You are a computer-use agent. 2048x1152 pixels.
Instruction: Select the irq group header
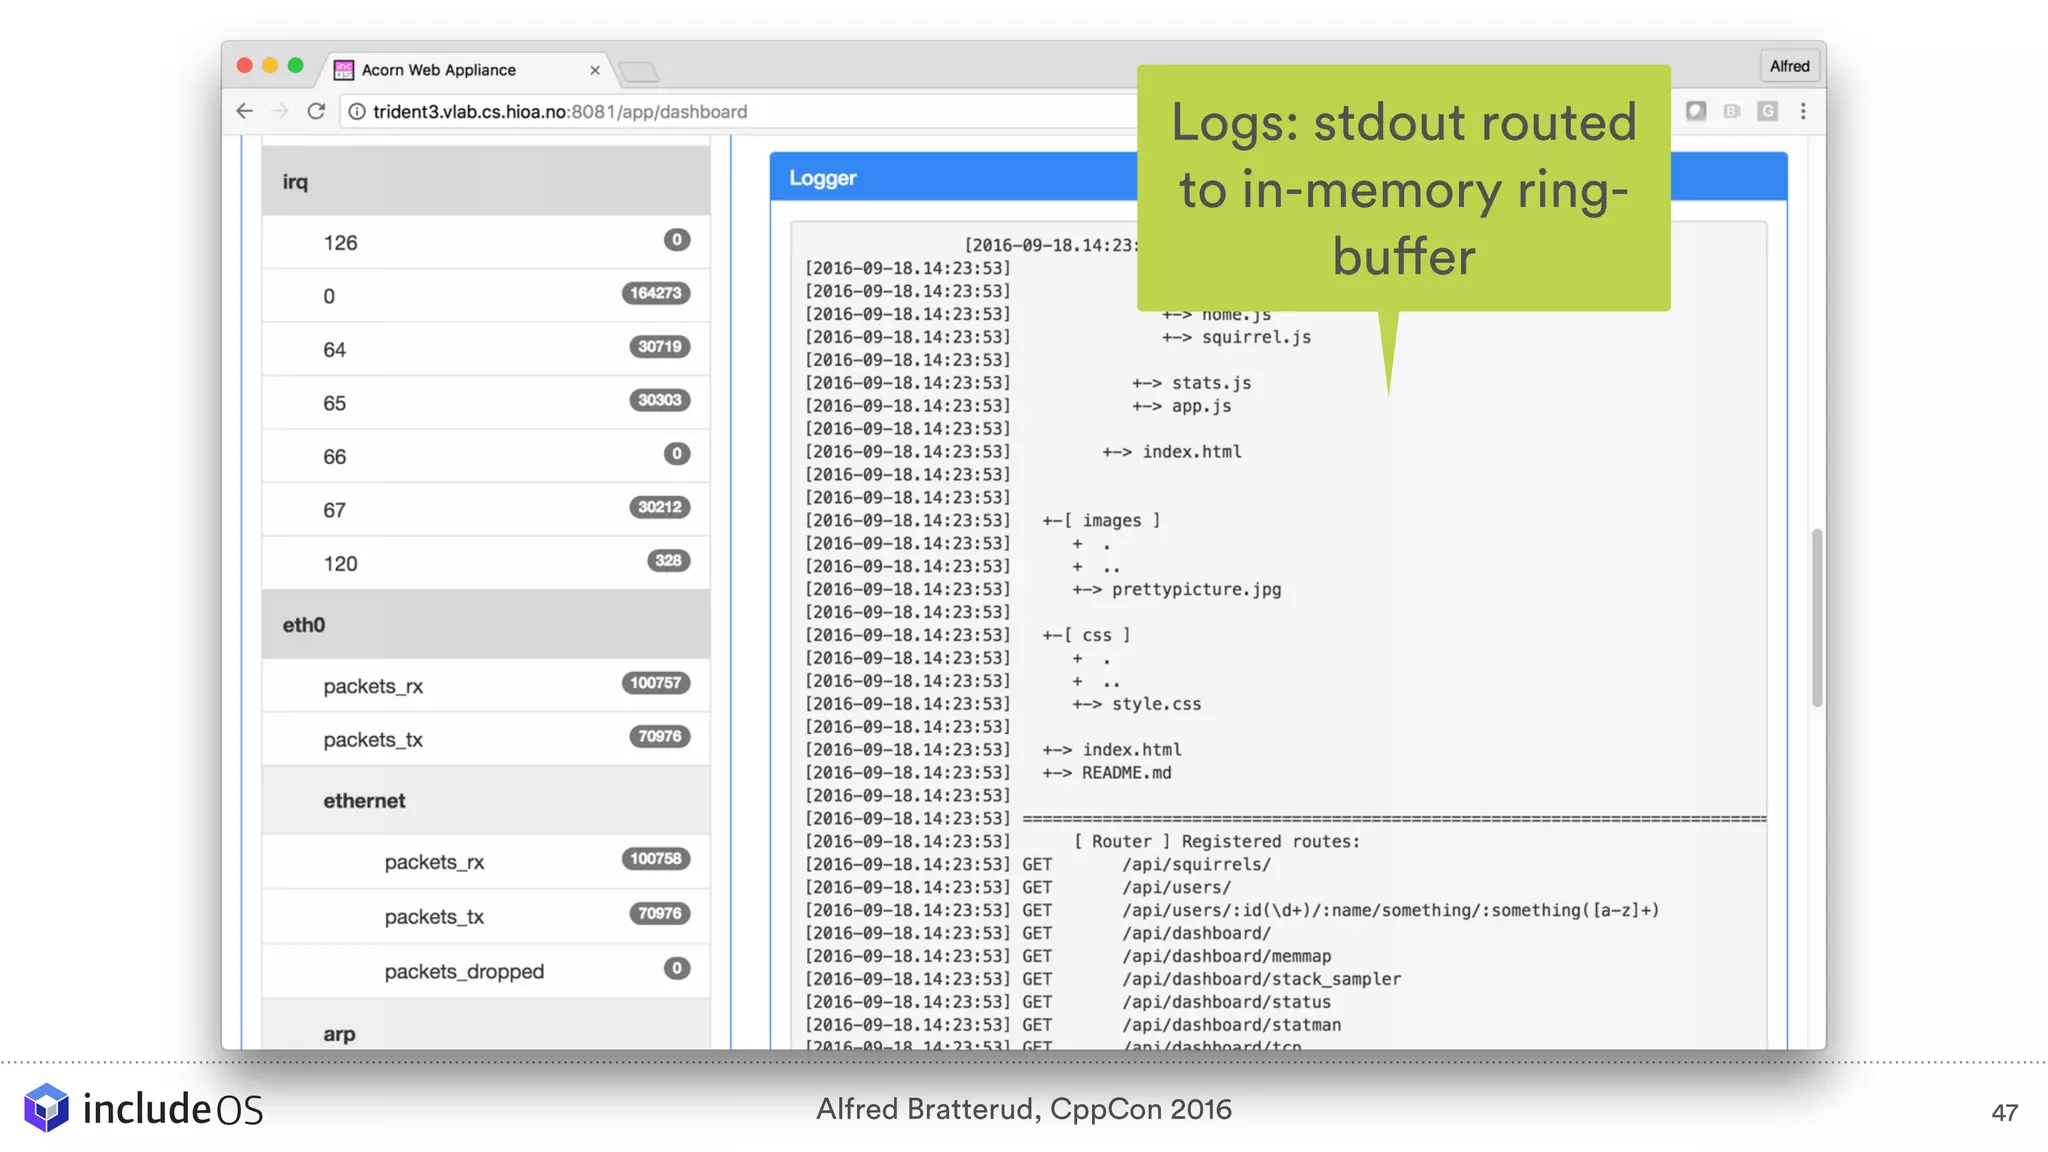point(486,182)
